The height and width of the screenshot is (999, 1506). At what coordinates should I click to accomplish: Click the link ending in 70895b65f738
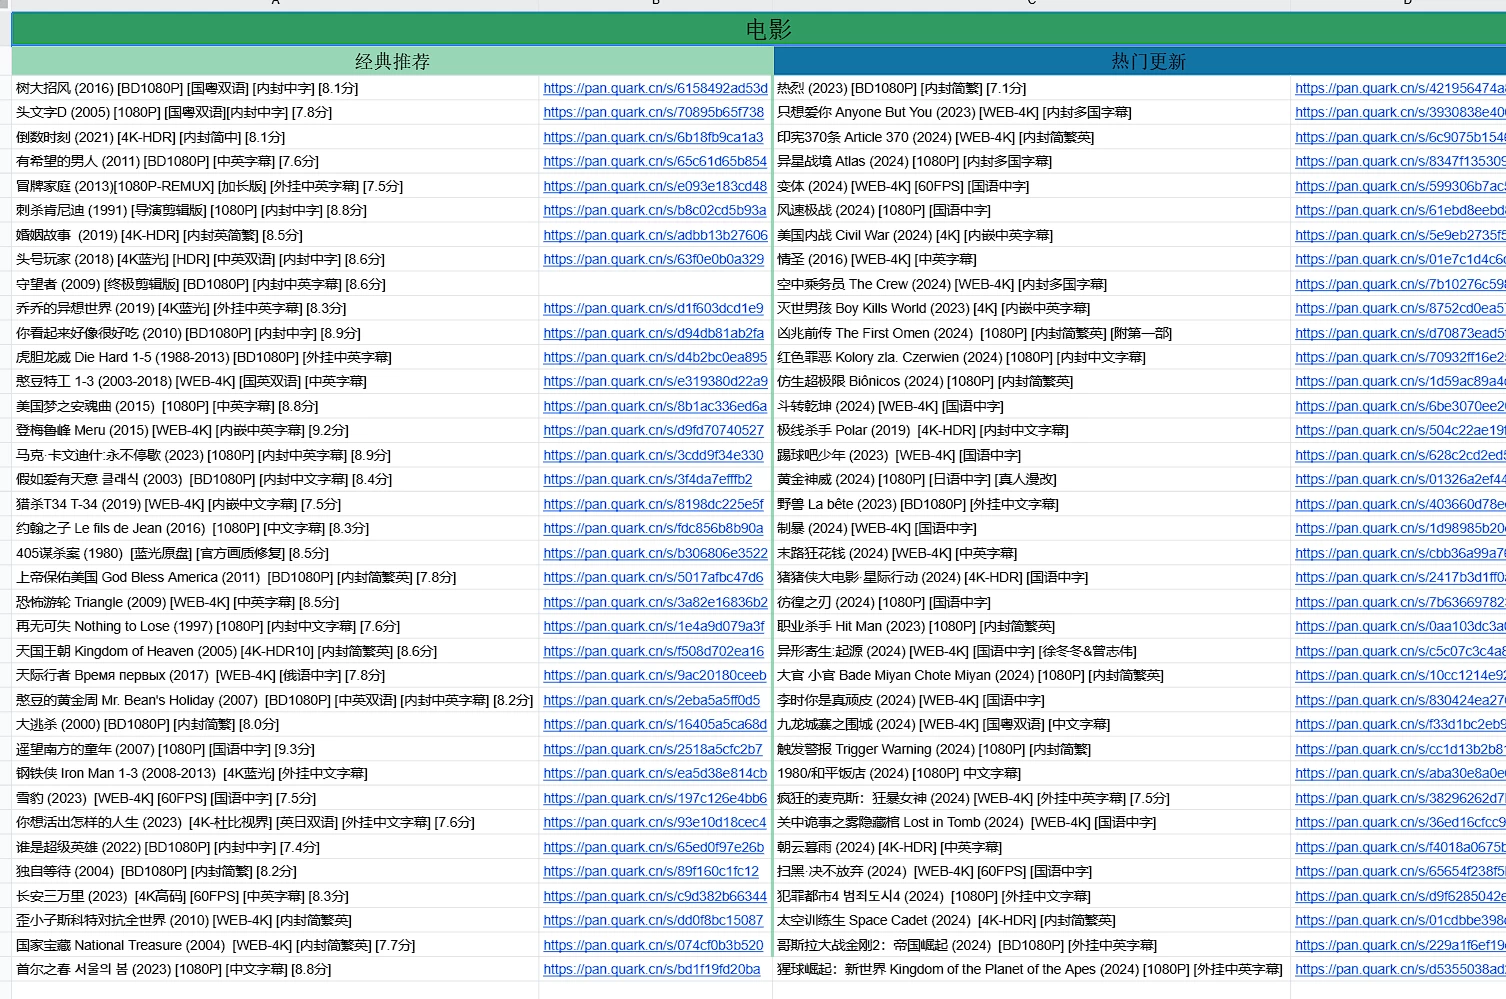[653, 113]
